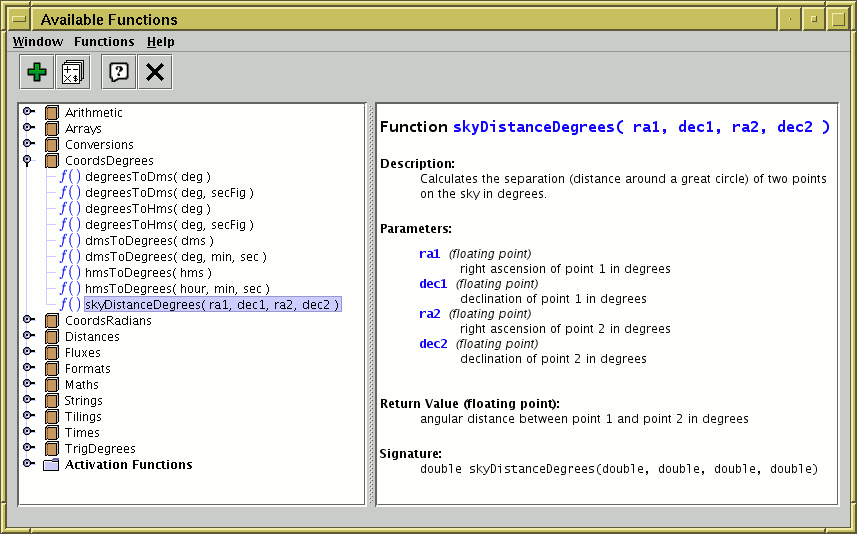
Task: Select dmsToDegrees( deg, min, sec ) function
Action: pos(175,257)
